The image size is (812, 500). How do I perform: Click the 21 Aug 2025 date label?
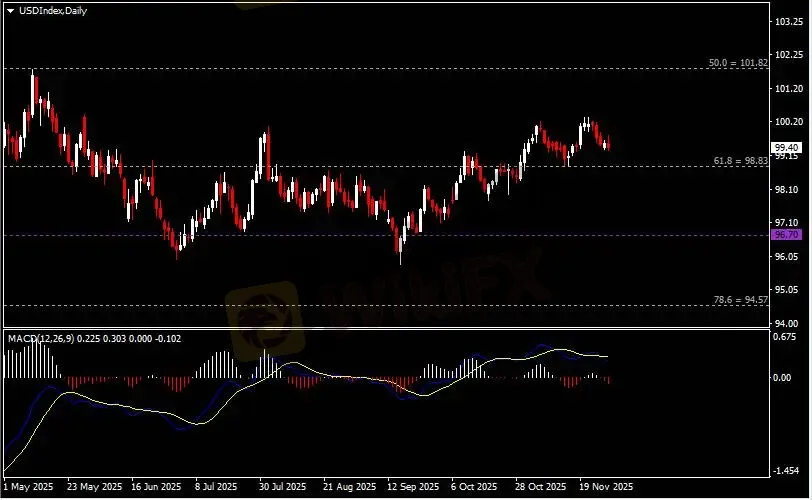coord(350,487)
